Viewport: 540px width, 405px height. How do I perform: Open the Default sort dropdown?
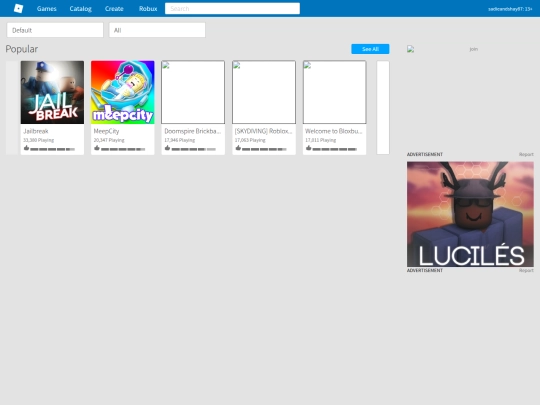tap(55, 30)
